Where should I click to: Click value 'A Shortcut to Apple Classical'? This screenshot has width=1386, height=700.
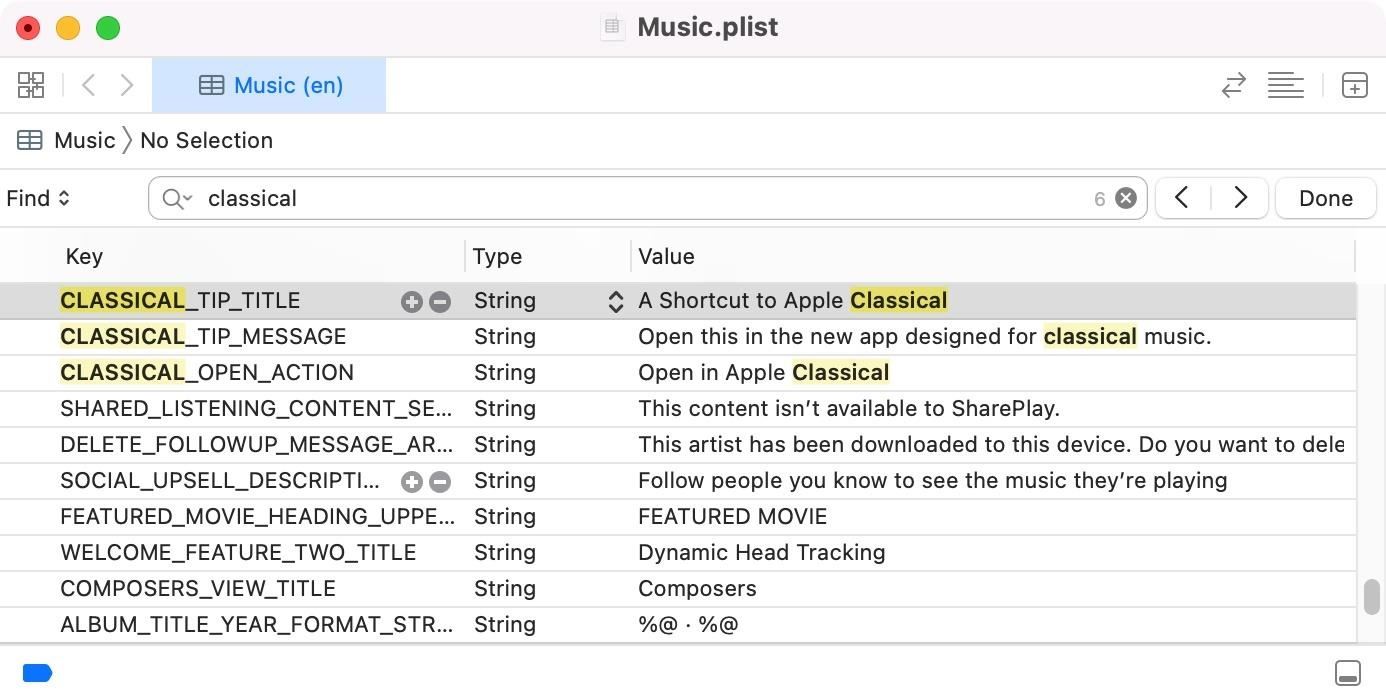coord(793,300)
